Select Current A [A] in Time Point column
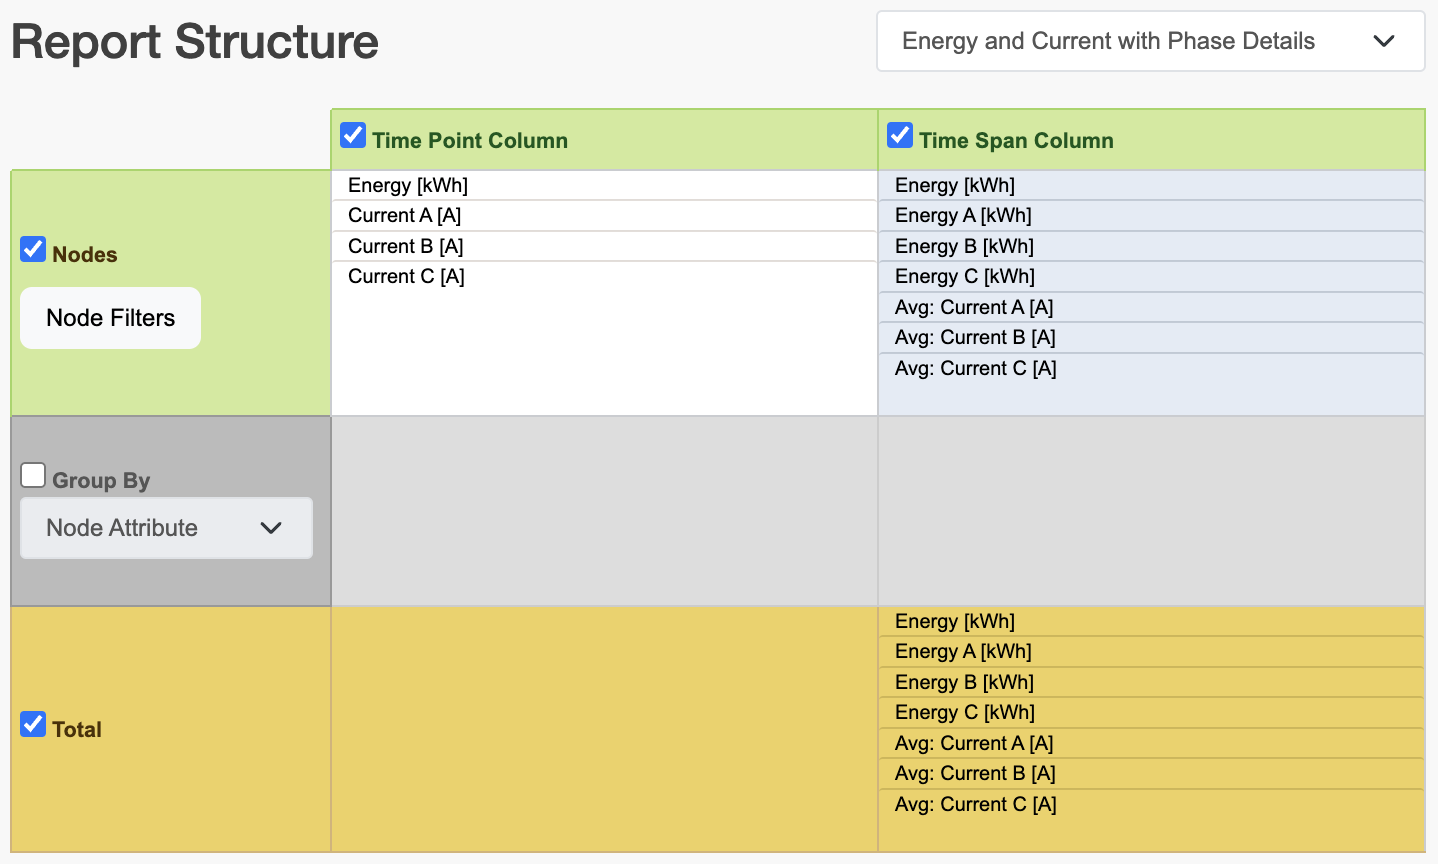This screenshot has width=1438, height=864. 404,216
